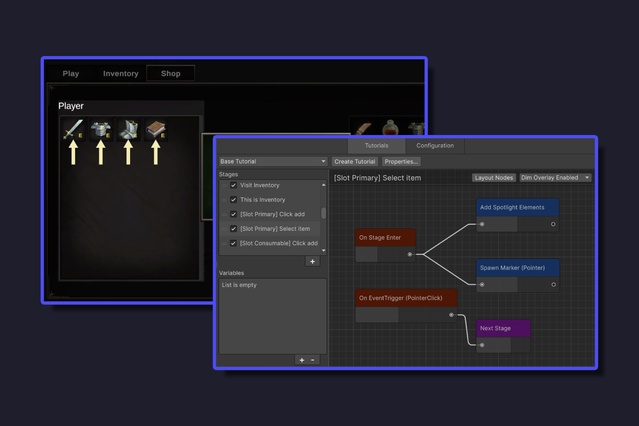Select the On EventTrigger (PointerClick) node header
The height and width of the screenshot is (426, 639).
[x=406, y=298]
